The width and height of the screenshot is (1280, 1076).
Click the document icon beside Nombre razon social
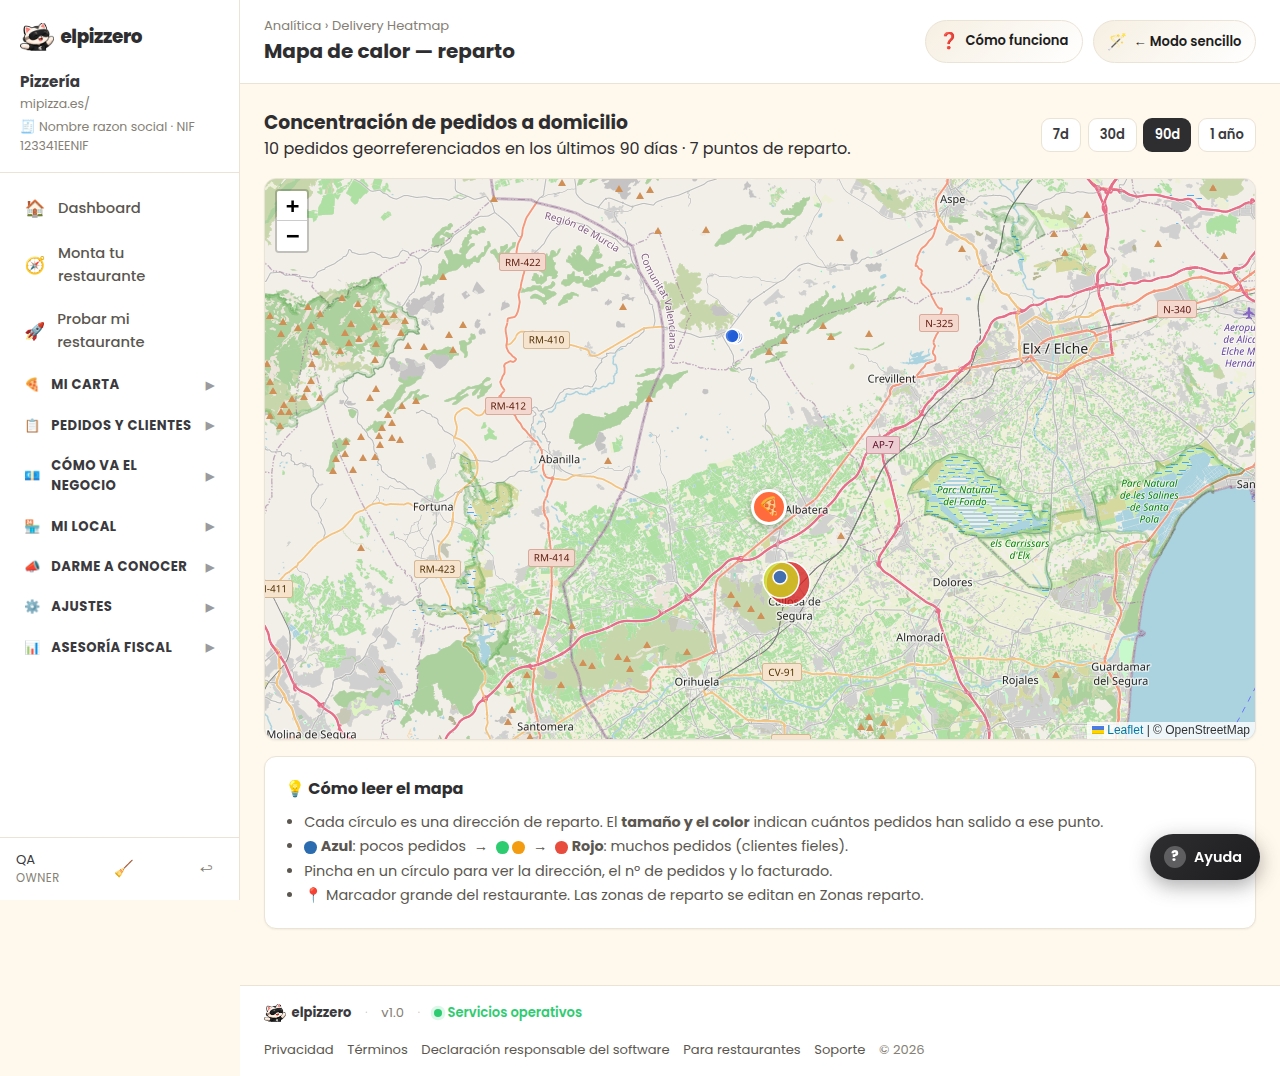click(27, 127)
